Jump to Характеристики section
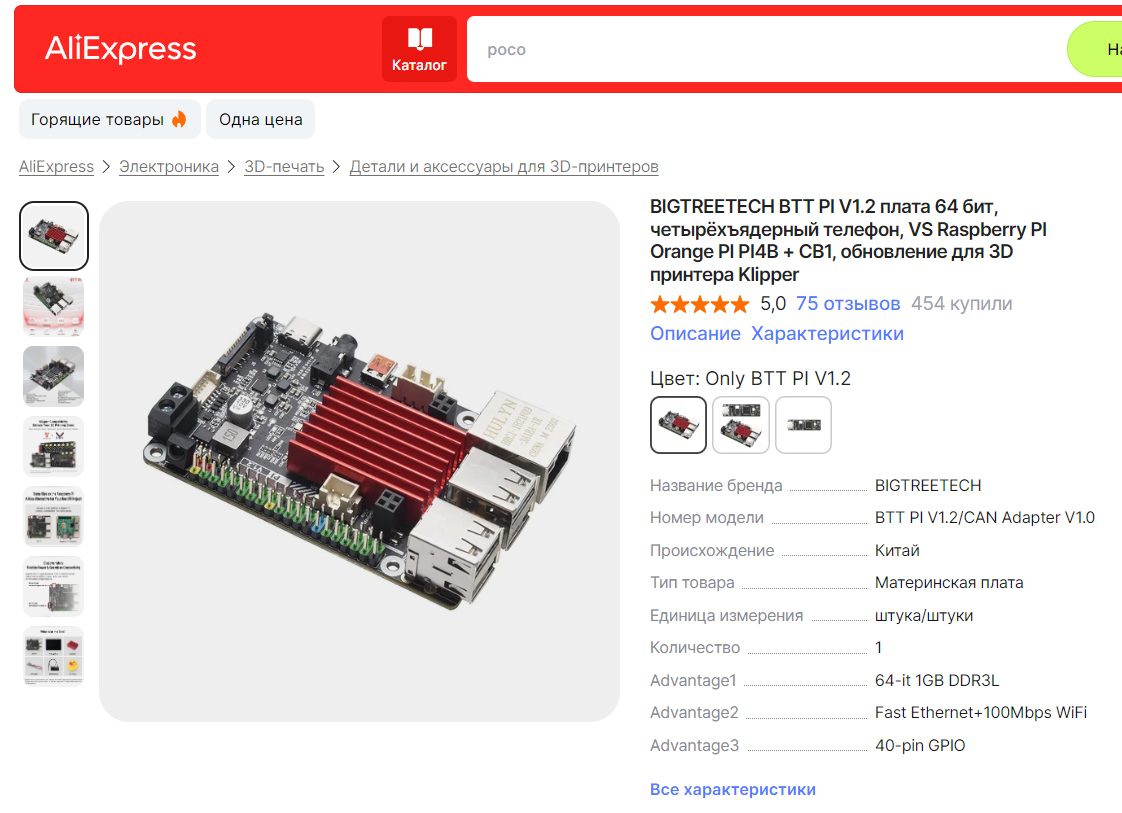The image size is (1122, 813). click(827, 334)
